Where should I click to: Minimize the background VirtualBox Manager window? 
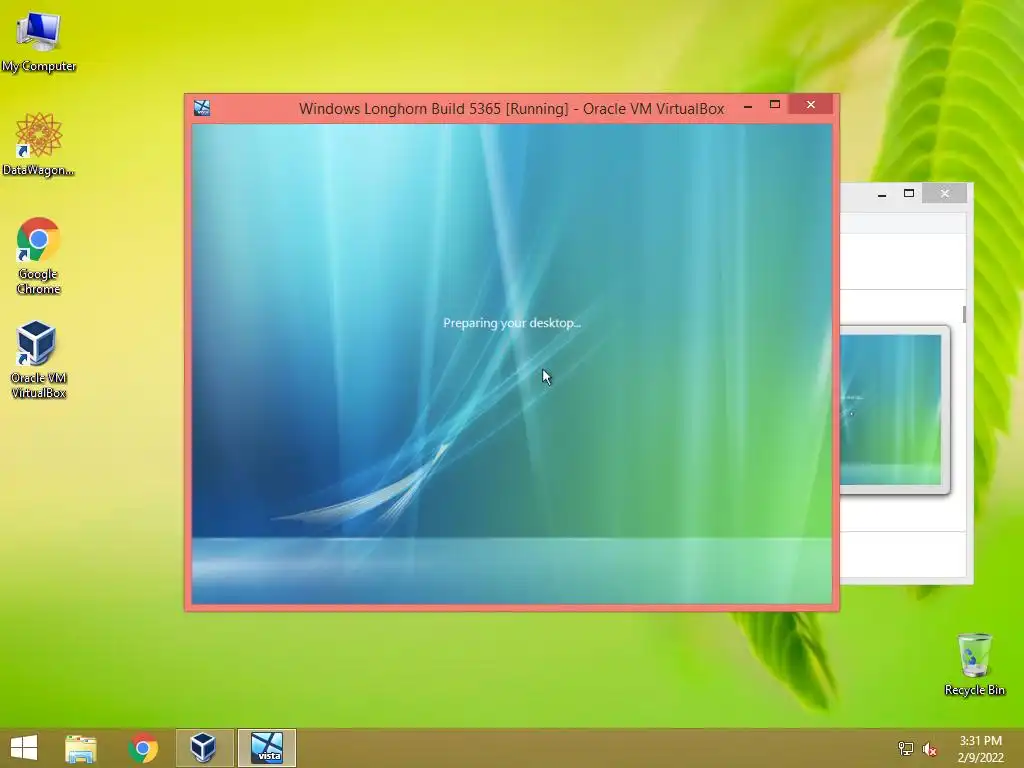(882, 194)
